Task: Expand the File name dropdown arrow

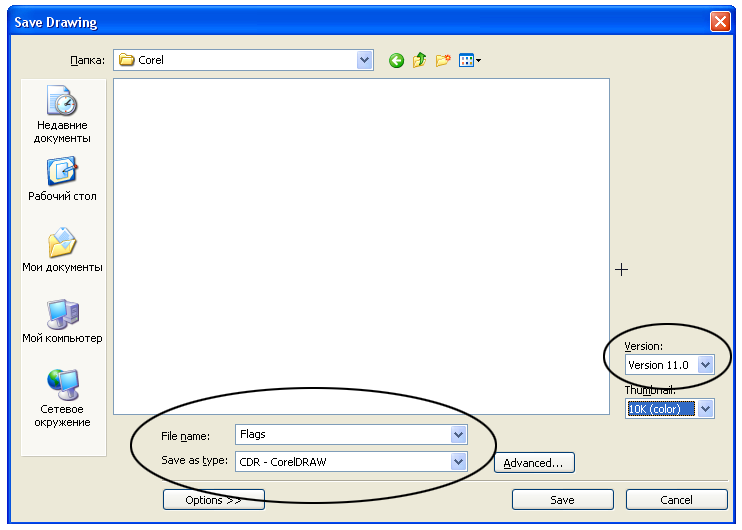Action: 458,434
